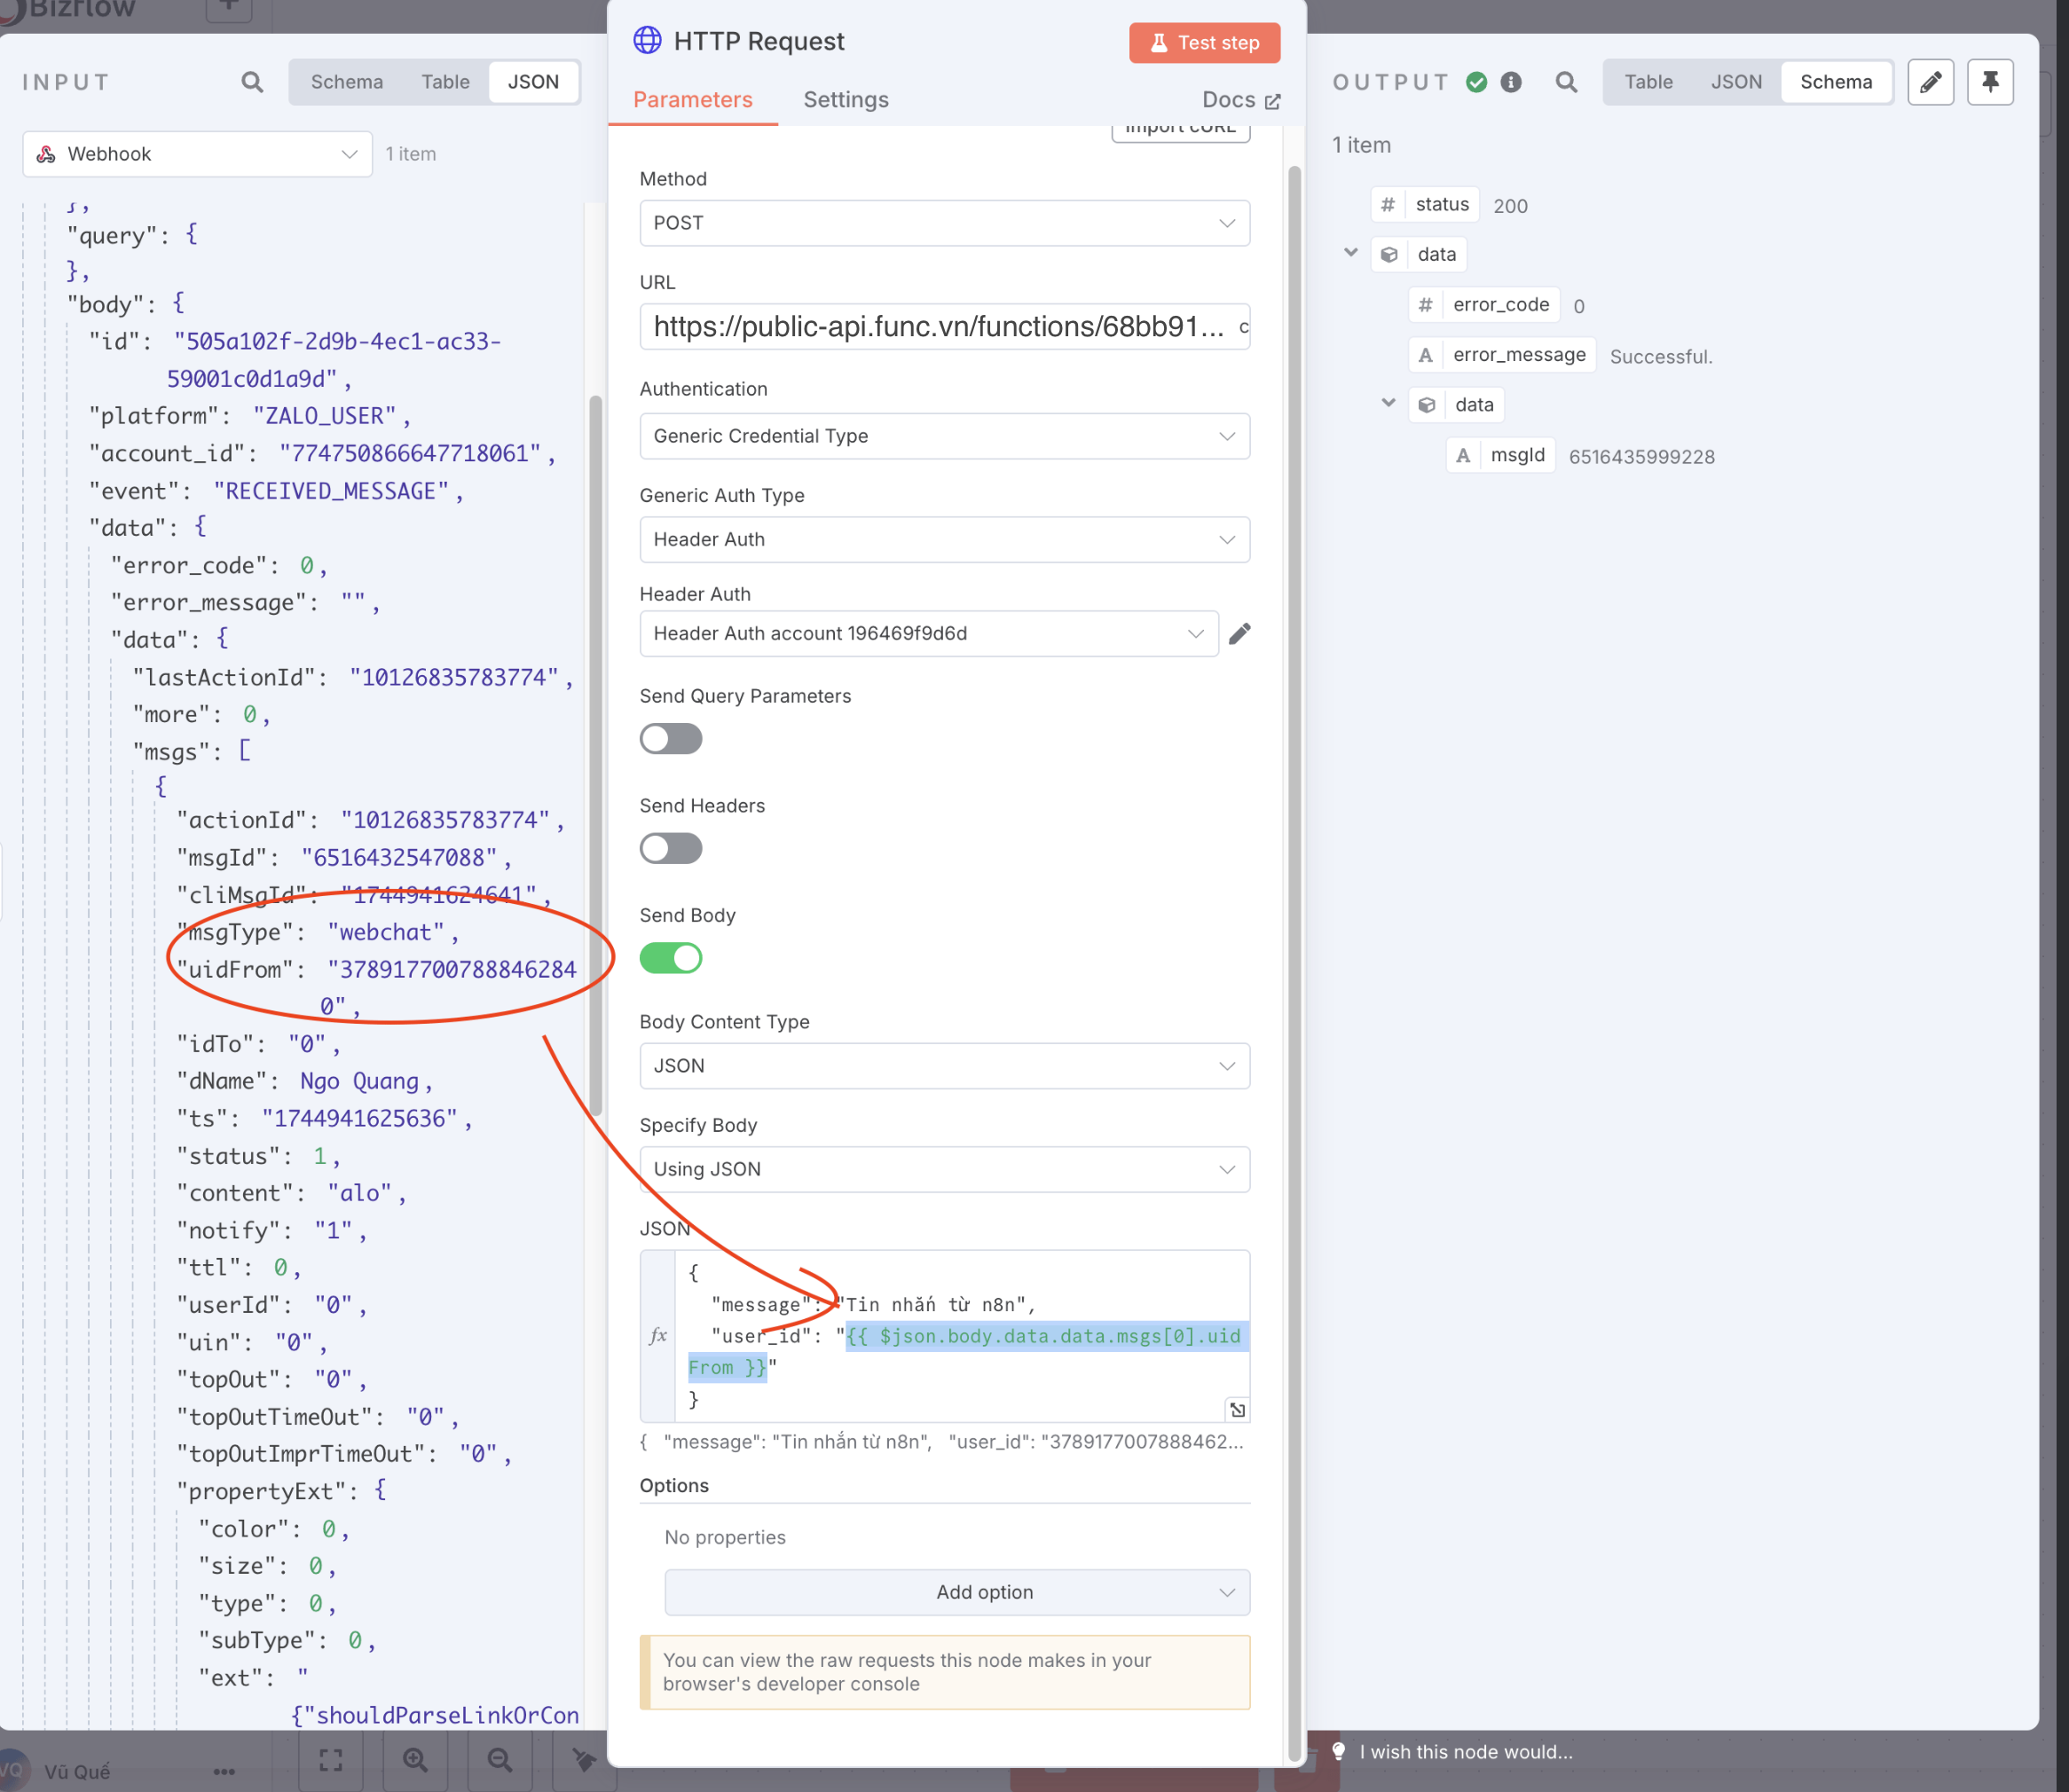Click the input panel search icon

point(252,82)
